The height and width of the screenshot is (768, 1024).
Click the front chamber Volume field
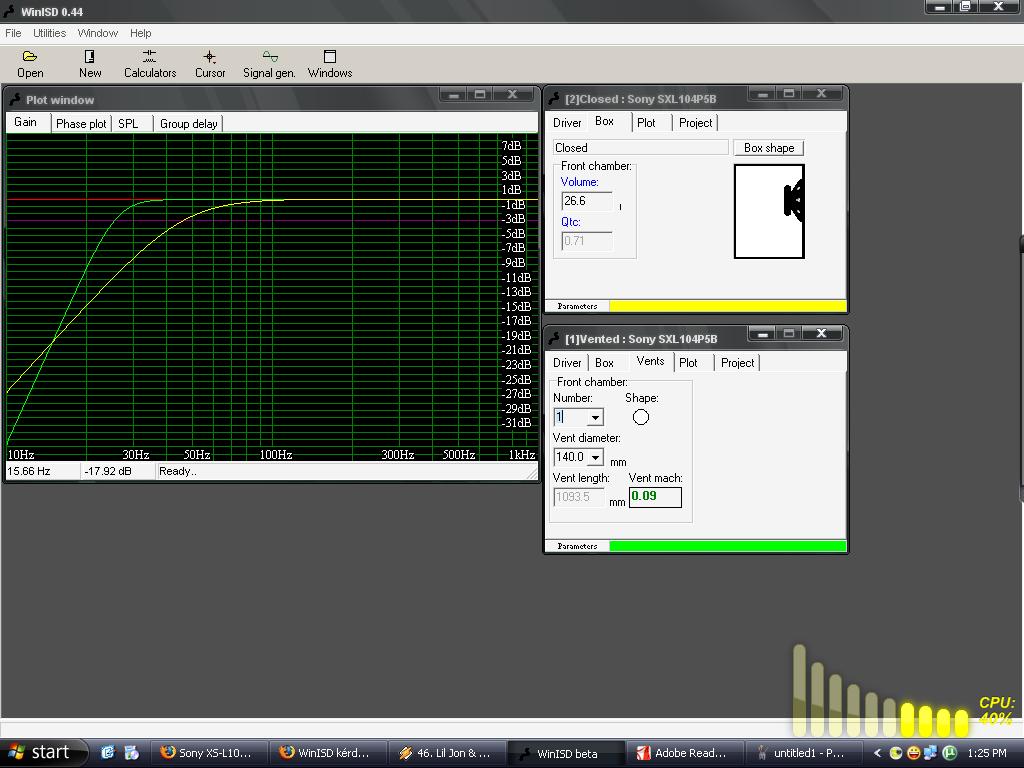(x=586, y=201)
